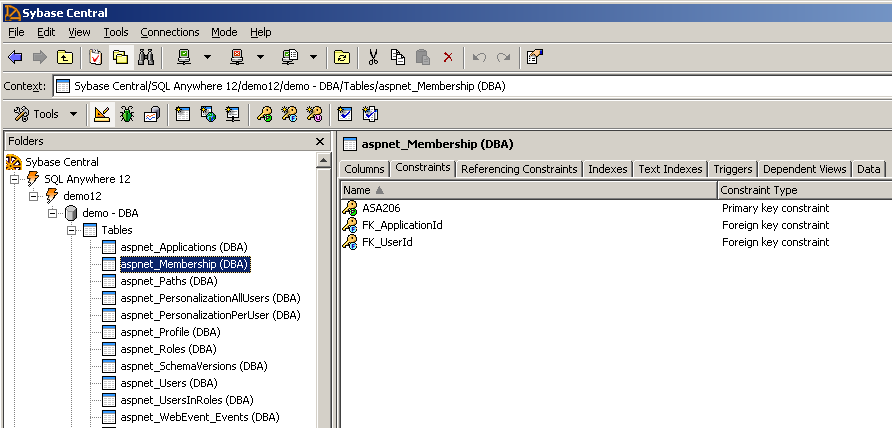The image size is (892, 428).
Task: Open the Tools menu in menu bar
Action: pyautogui.click(x=115, y=32)
